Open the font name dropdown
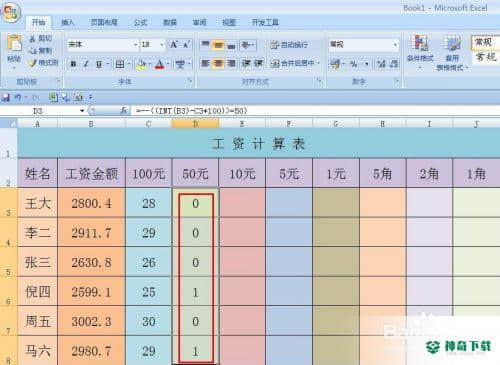This screenshot has height=365, width=500. [x=136, y=44]
